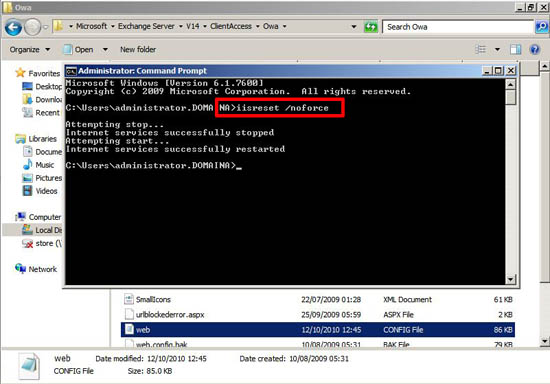Click the change view icon
This screenshot has width=550, height=384.
tap(481, 49)
